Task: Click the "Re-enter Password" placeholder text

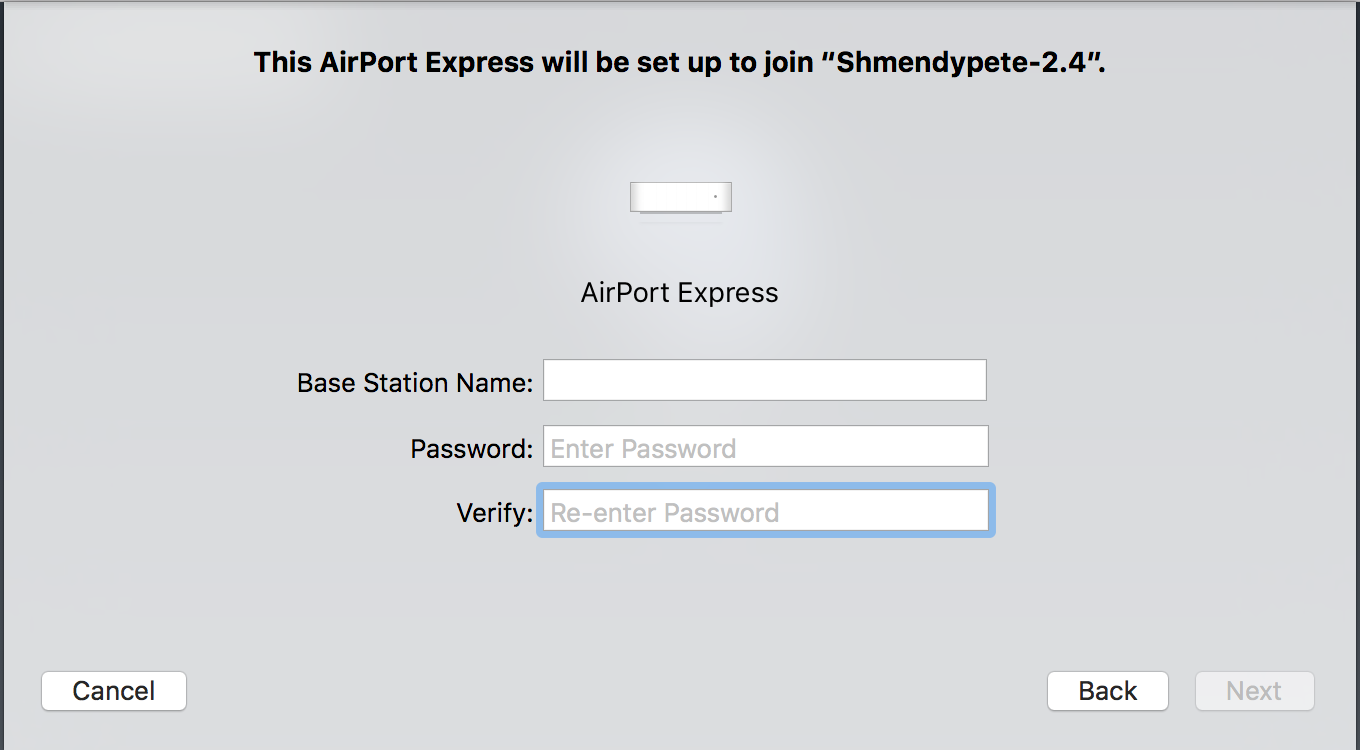Action: pyautogui.click(x=664, y=513)
